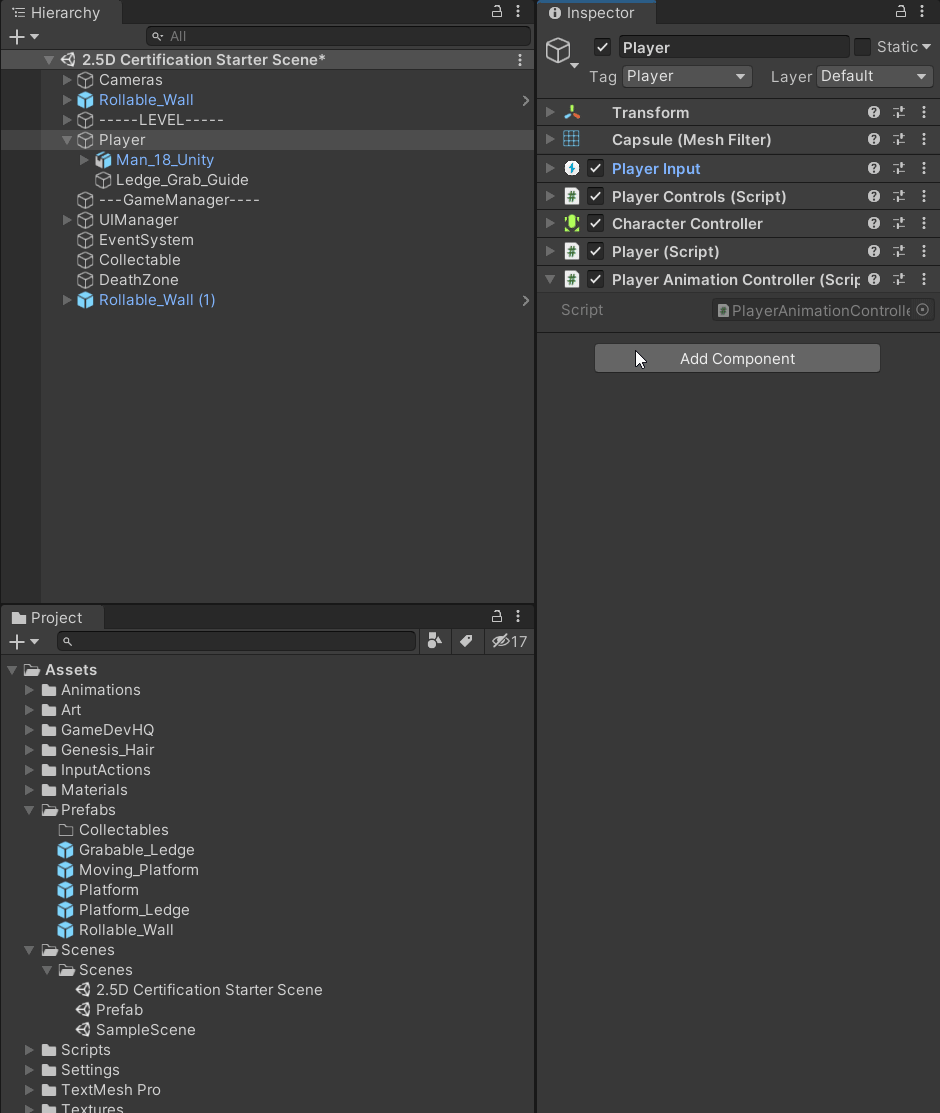
Task: Toggle the Static checkbox for Player
Action: tap(860, 46)
